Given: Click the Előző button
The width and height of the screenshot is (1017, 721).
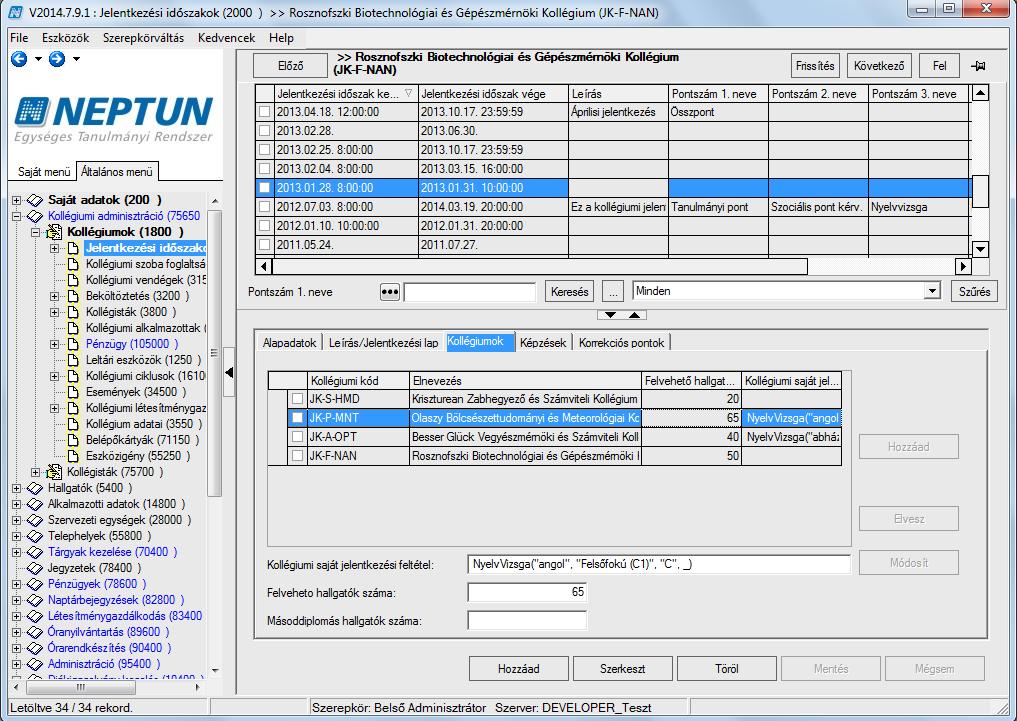Looking at the screenshot, I should 291,66.
